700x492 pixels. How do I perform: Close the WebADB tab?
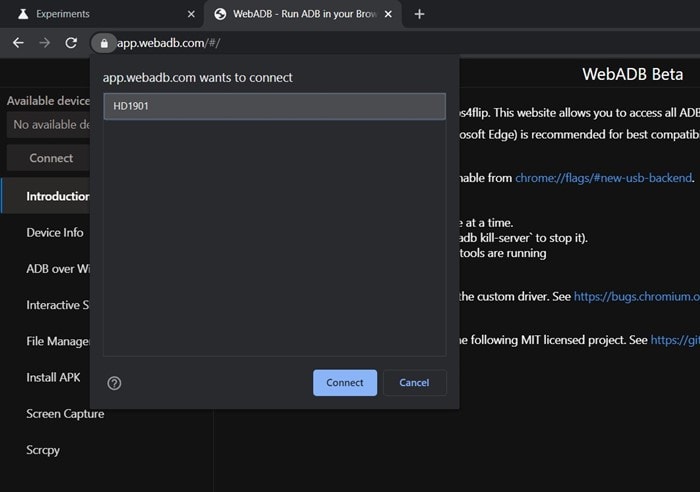(x=388, y=14)
